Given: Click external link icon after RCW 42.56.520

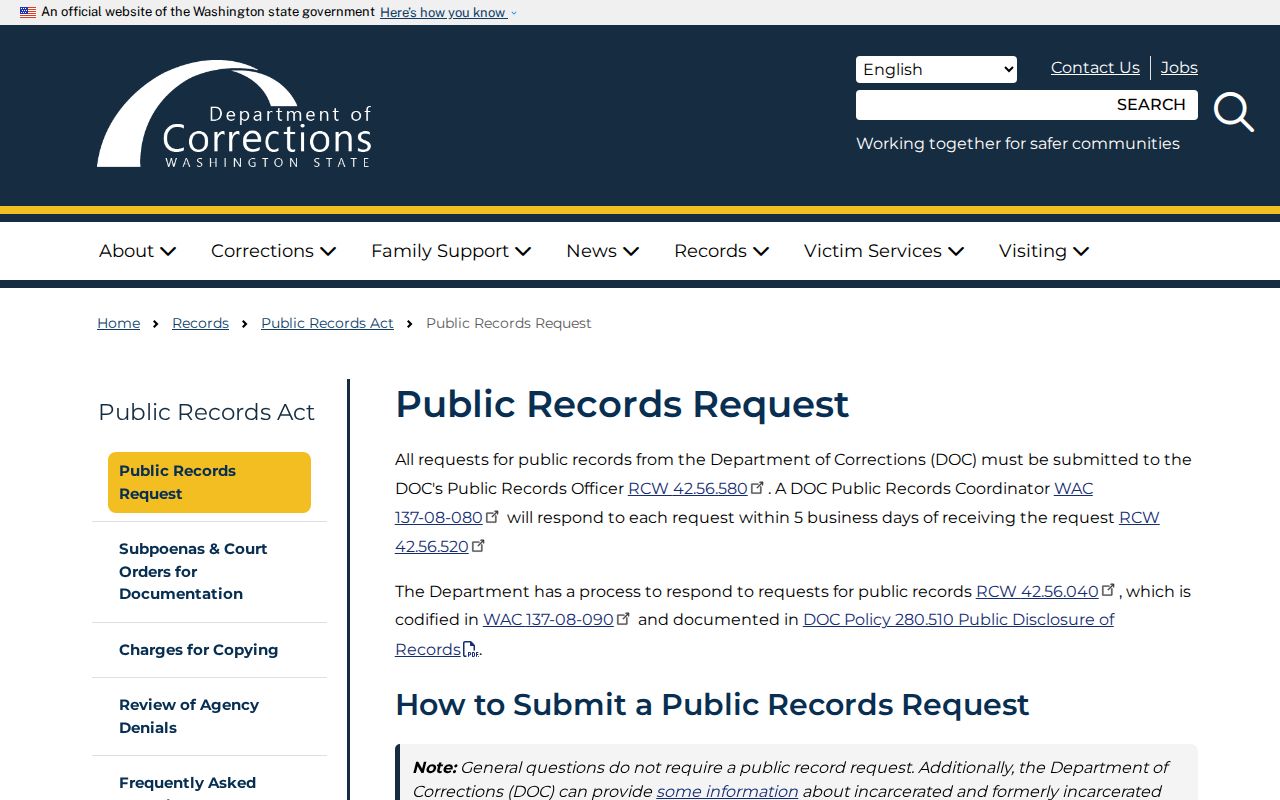Looking at the screenshot, I should [479, 546].
